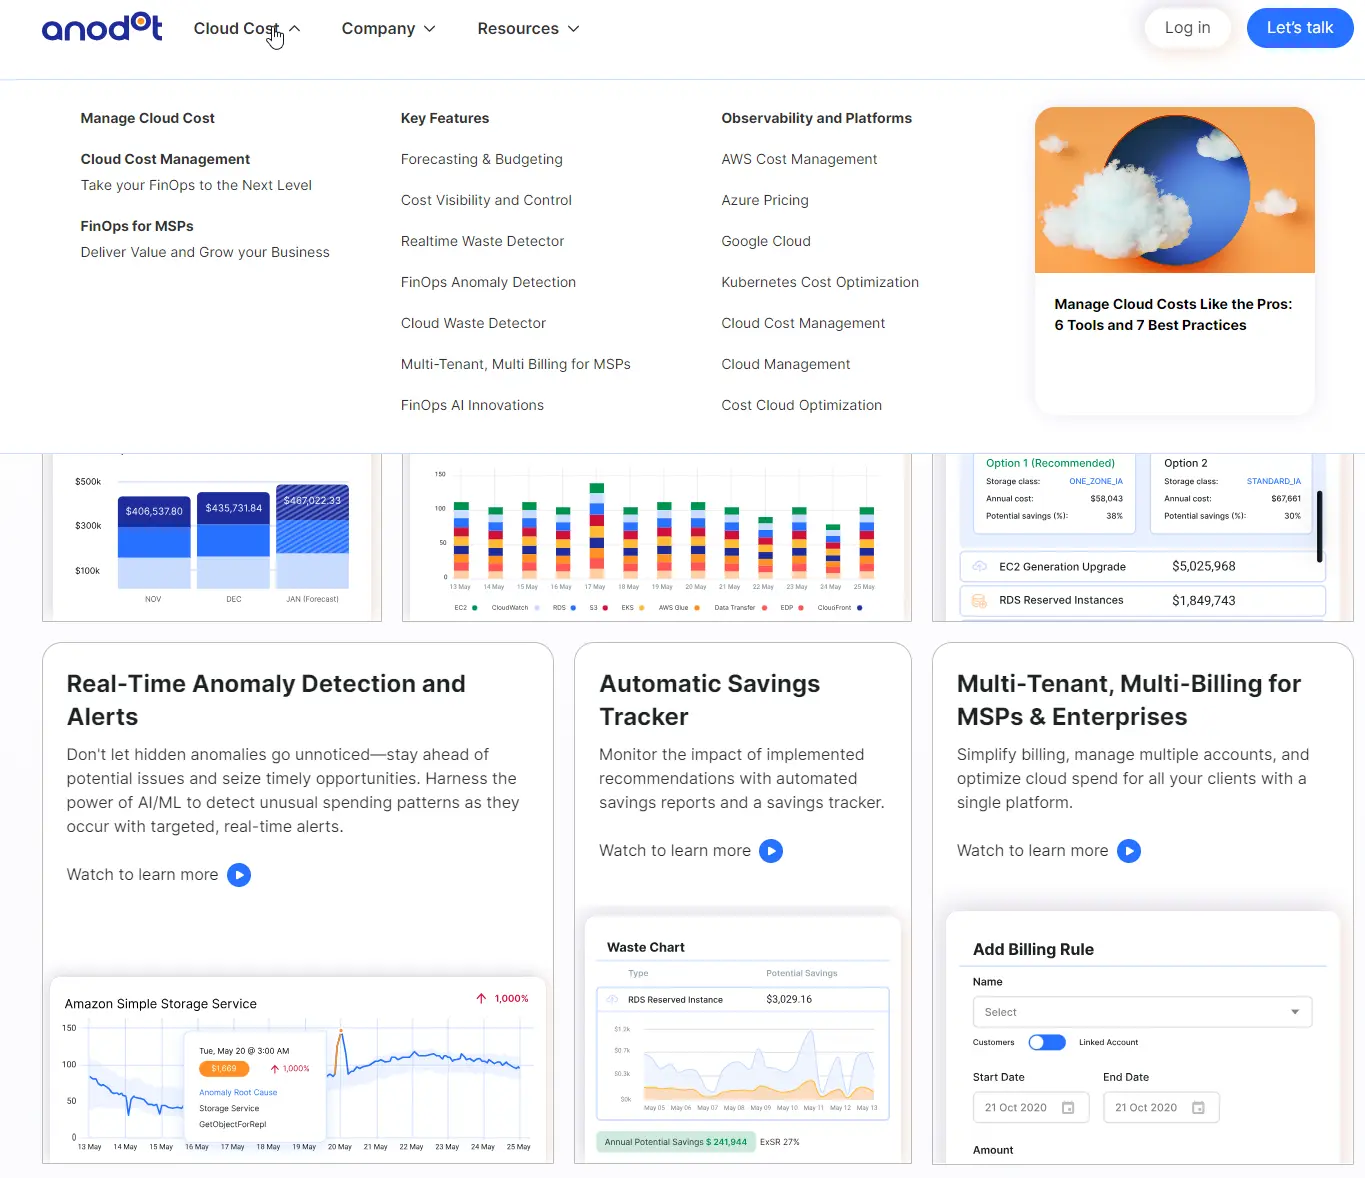Open FinOps Anomaly Detection
The width and height of the screenshot is (1365, 1178).
[488, 282]
